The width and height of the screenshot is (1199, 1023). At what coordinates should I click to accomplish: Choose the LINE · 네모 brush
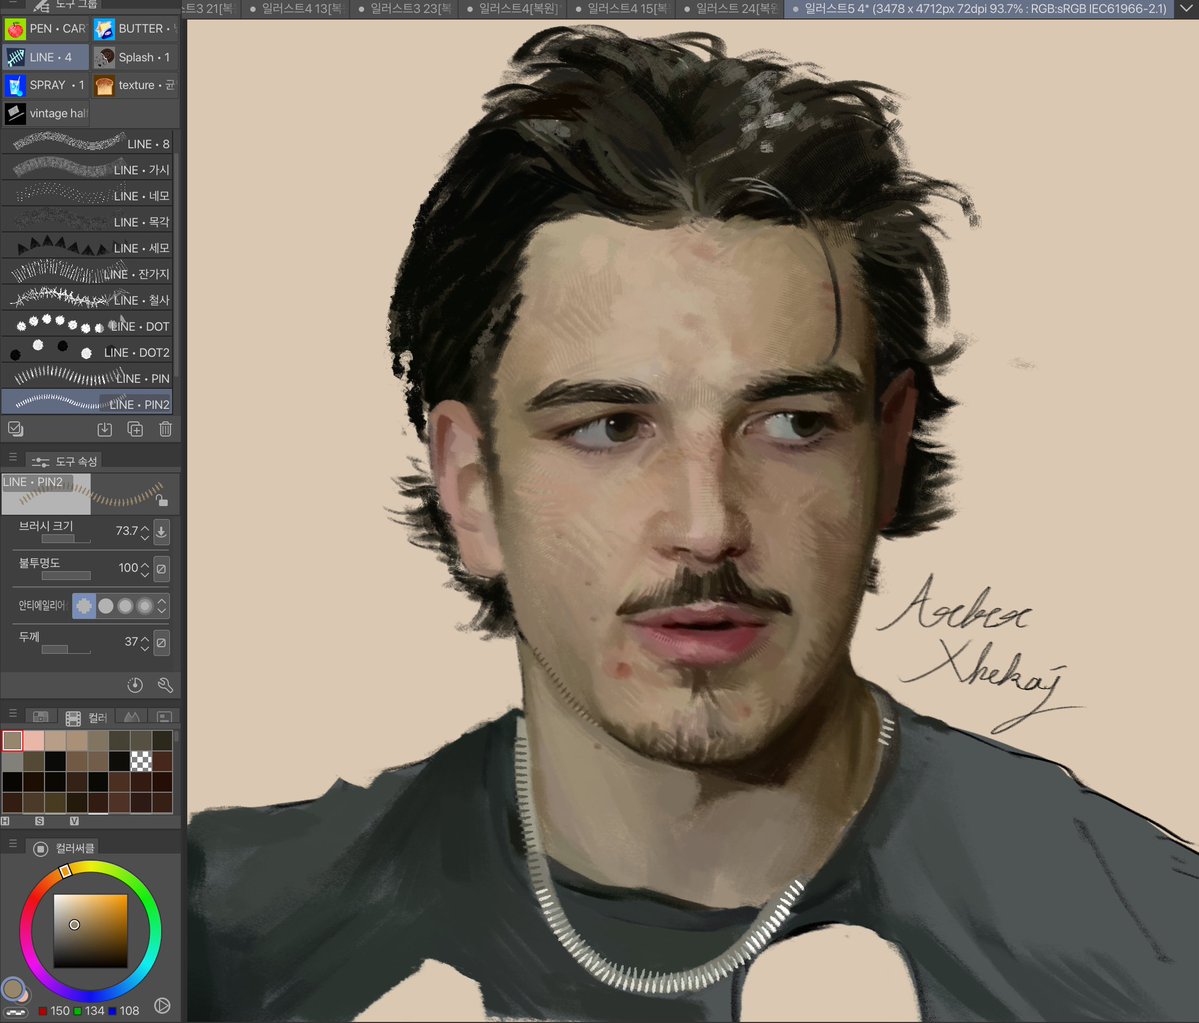pyautogui.click(x=87, y=195)
